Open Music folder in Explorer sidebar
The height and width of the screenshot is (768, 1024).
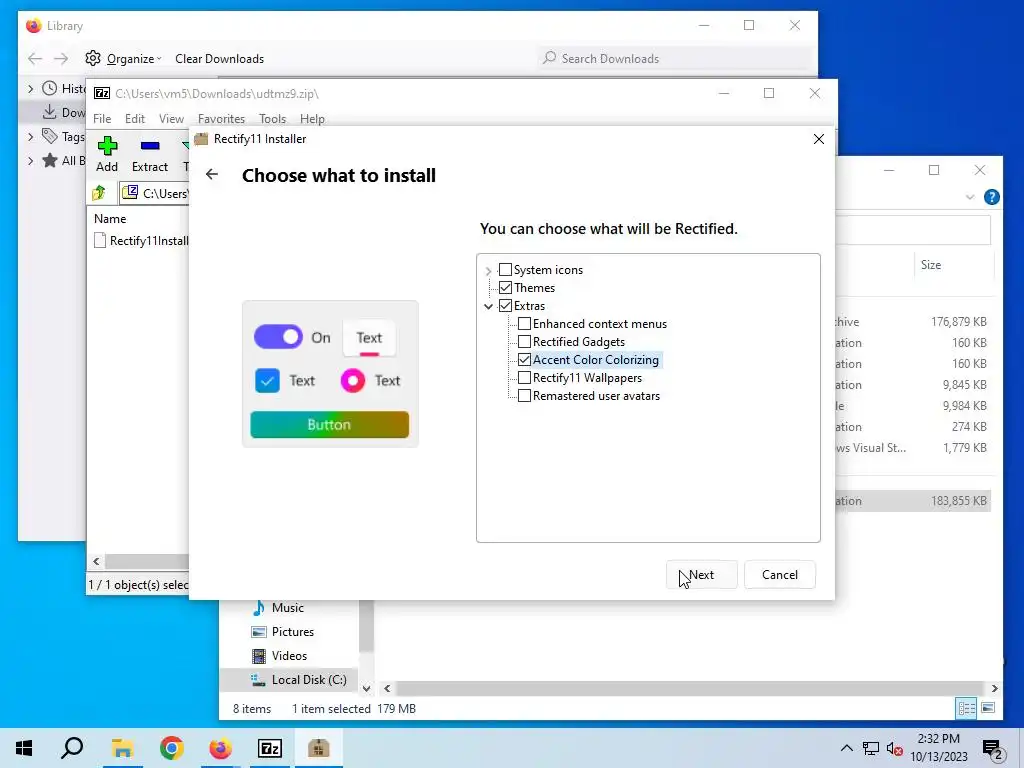[287, 608]
